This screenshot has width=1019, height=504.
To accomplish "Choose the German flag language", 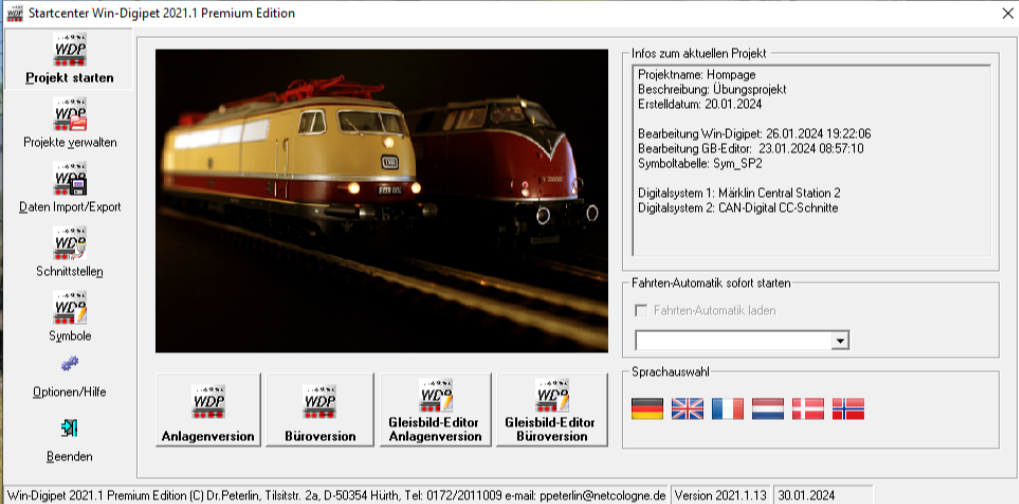I will tap(647, 408).
